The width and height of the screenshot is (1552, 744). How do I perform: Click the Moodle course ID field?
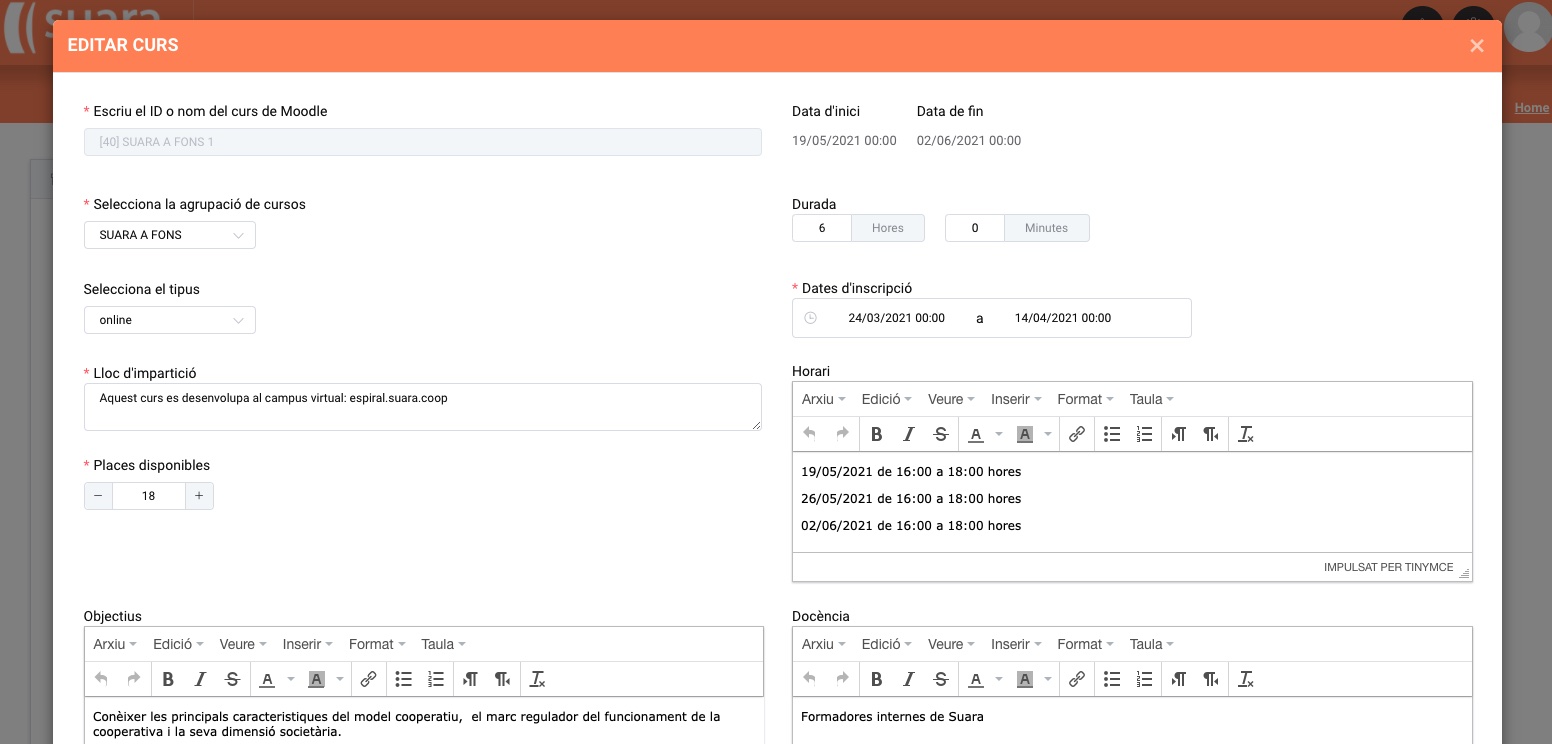(423, 142)
